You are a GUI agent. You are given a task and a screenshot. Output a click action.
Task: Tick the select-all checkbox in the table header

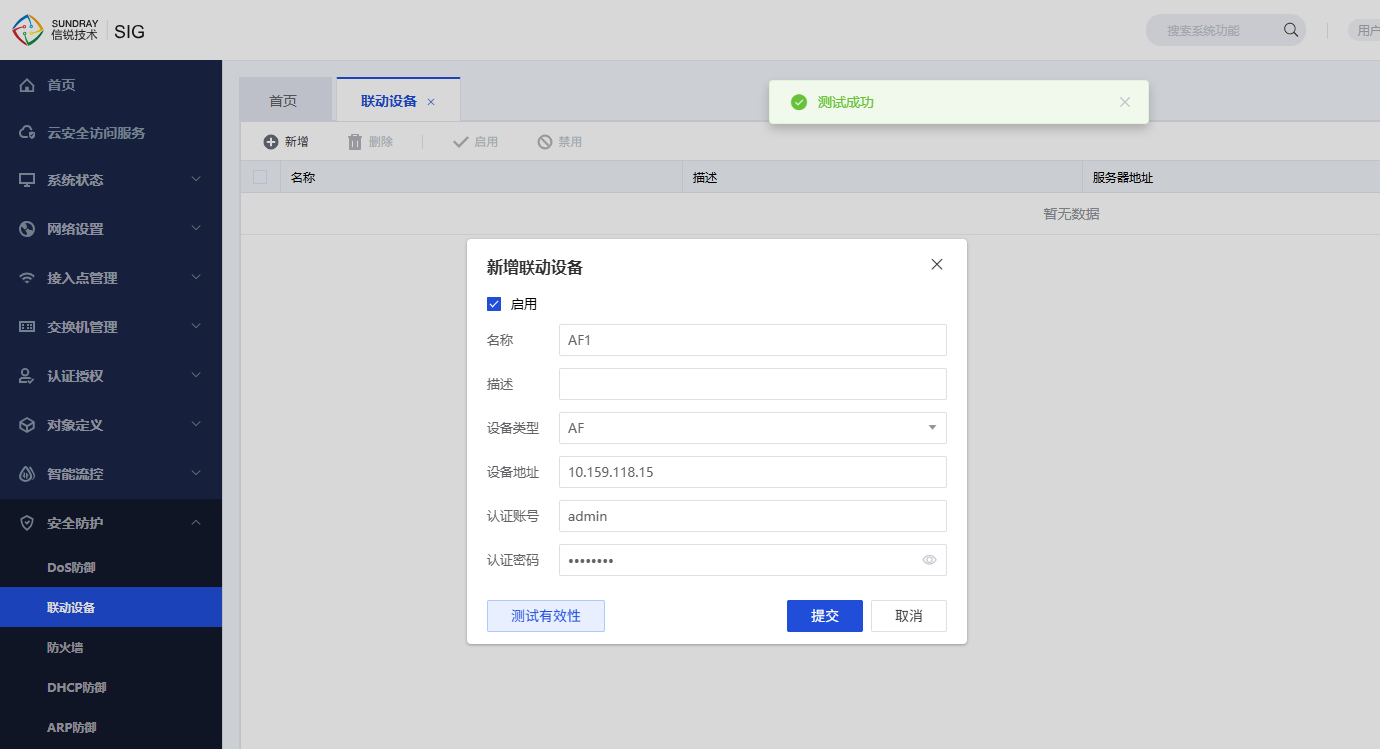260,177
